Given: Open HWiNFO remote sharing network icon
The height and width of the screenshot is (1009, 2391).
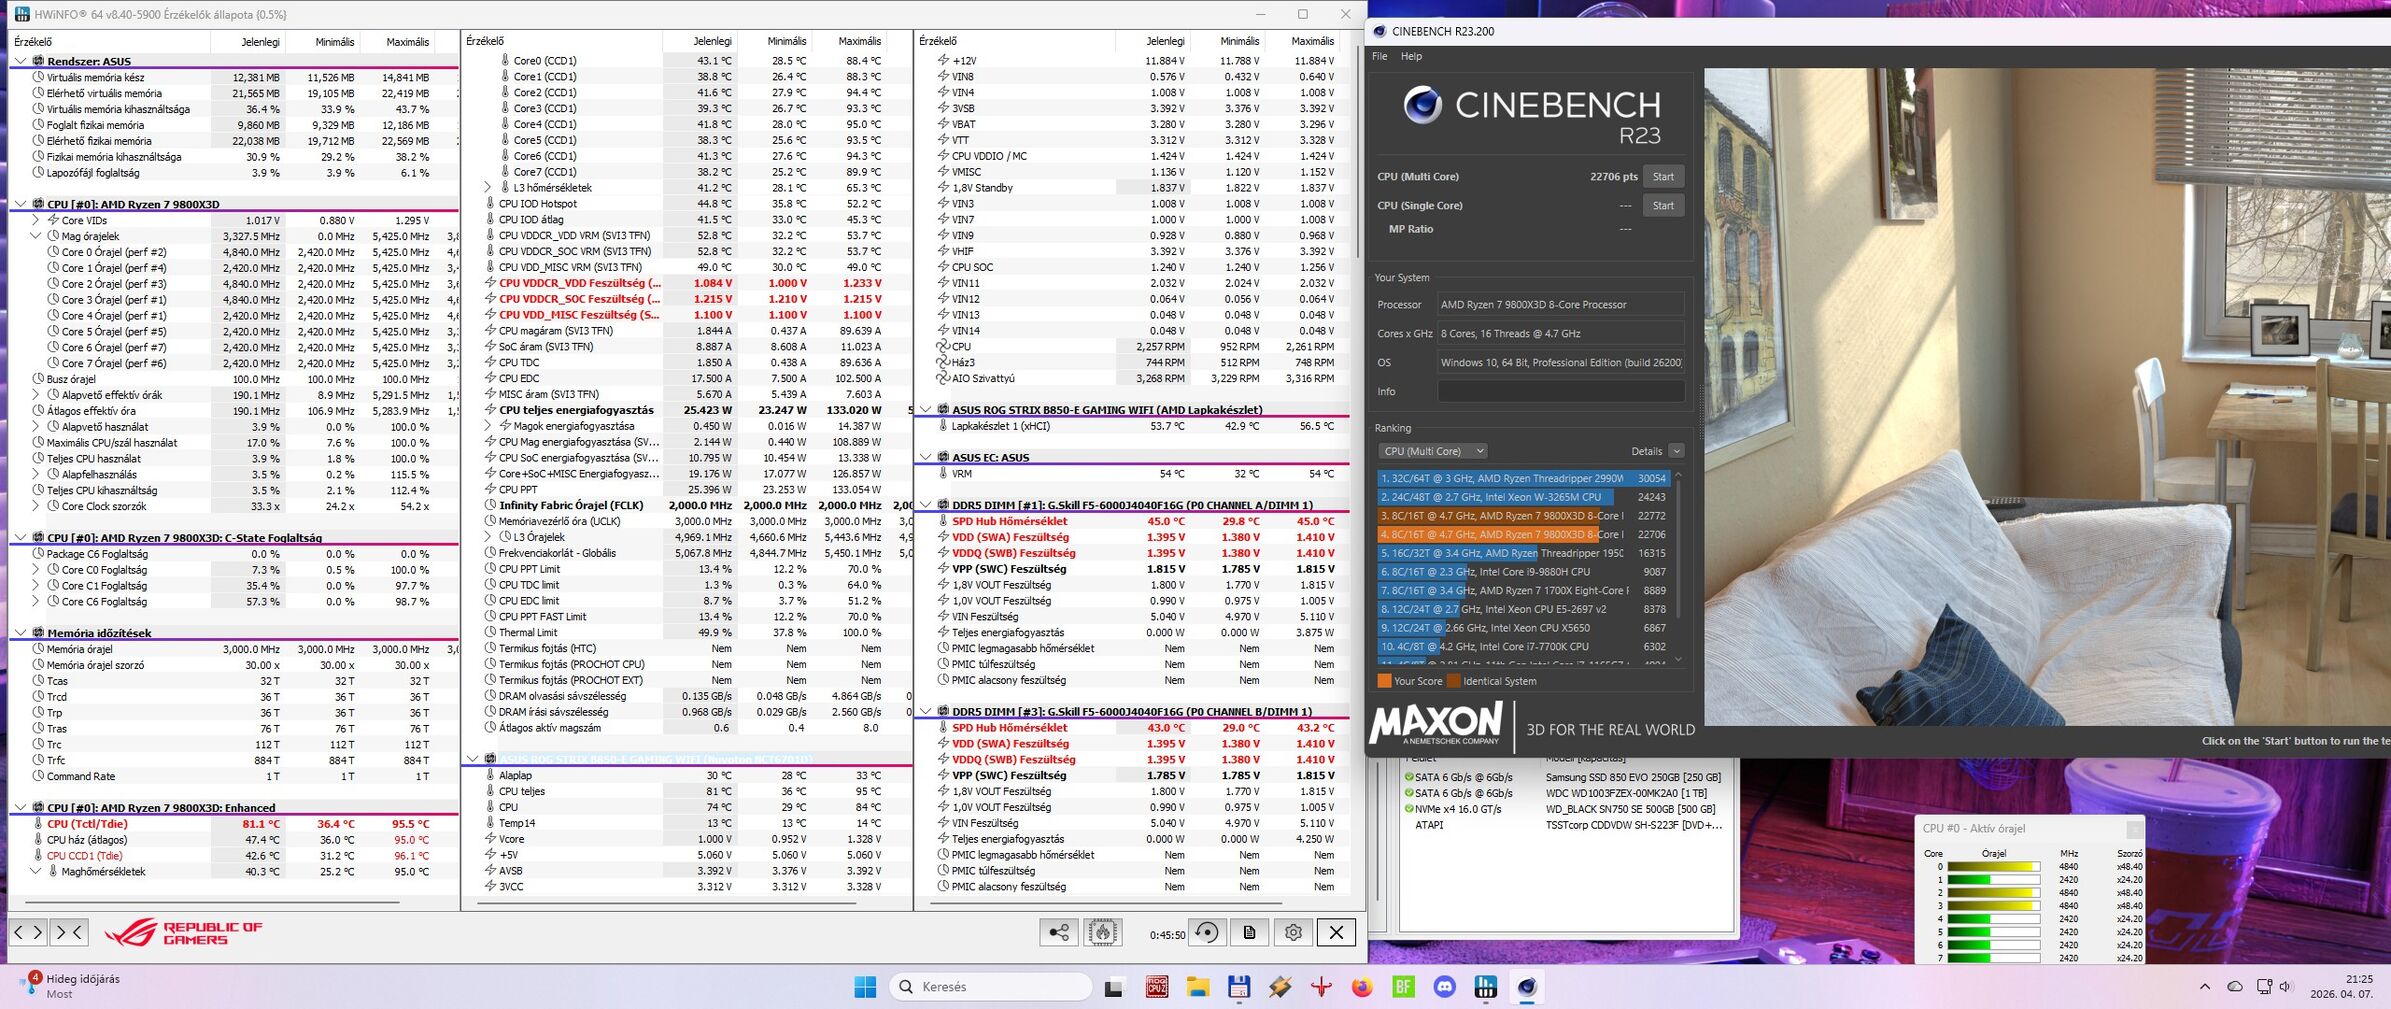Looking at the screenshot, I should [1059, 933].
